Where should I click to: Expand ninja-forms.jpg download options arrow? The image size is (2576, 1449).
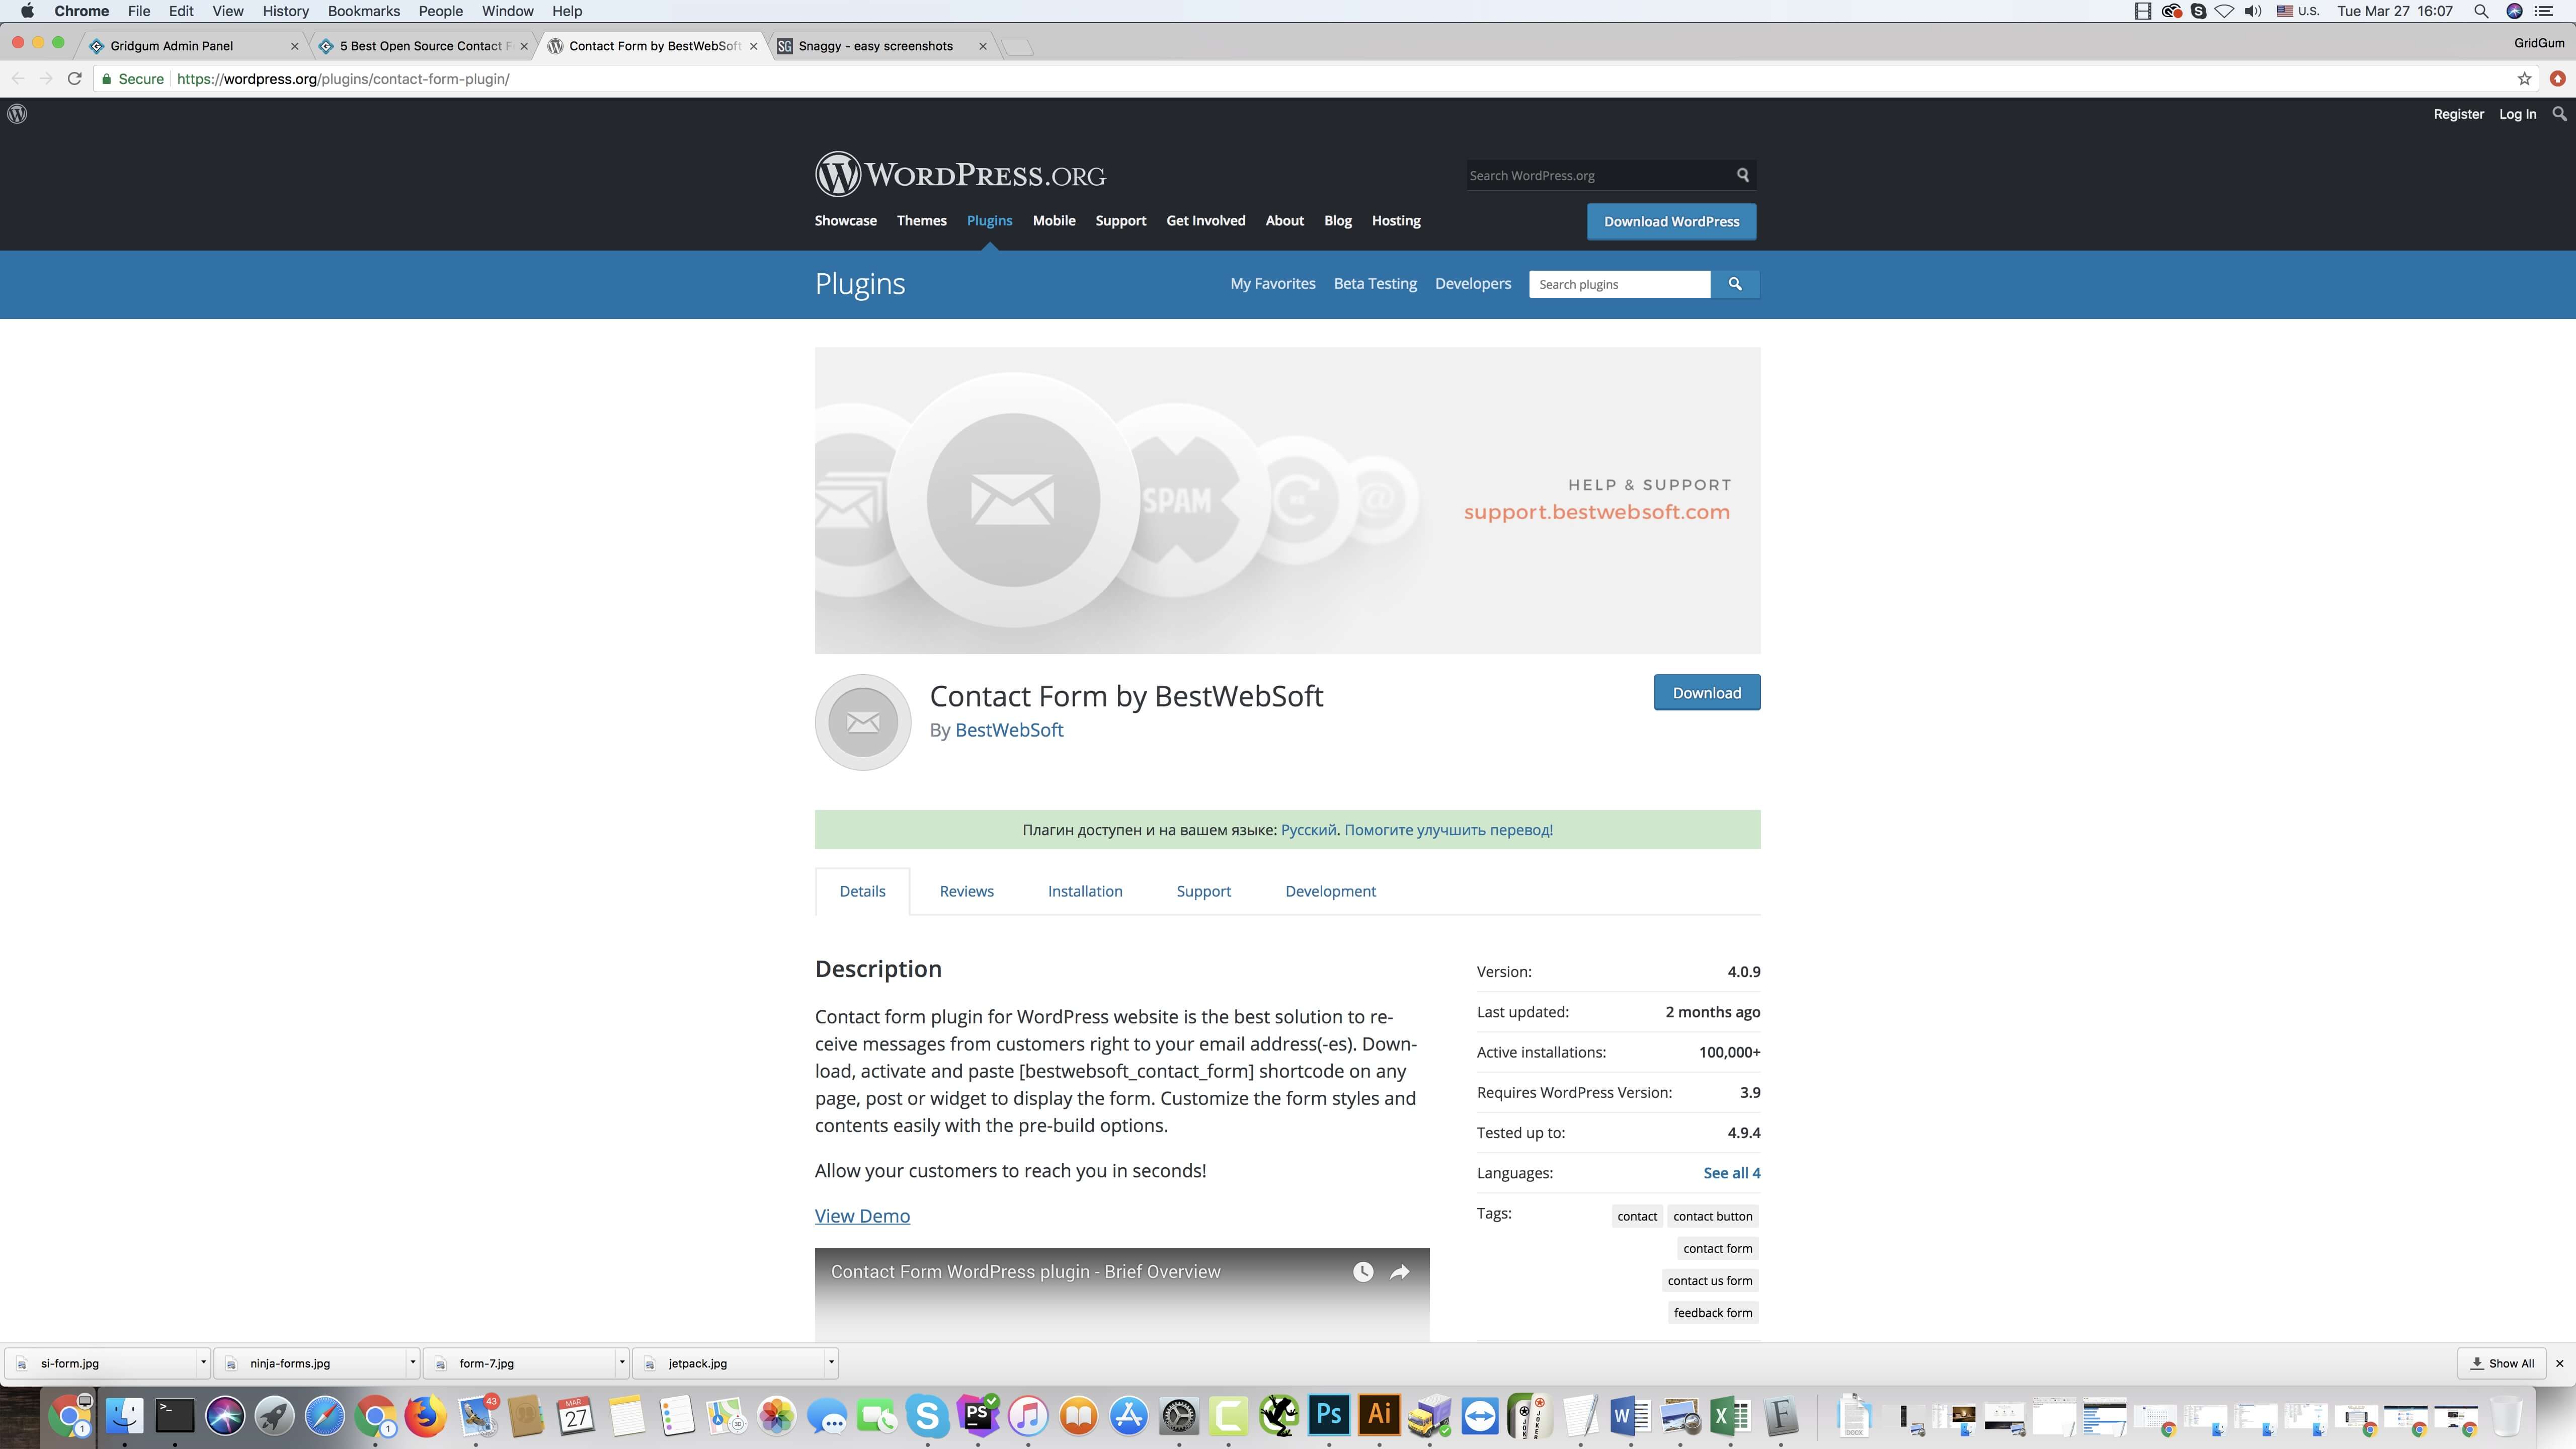(412, 1362)
